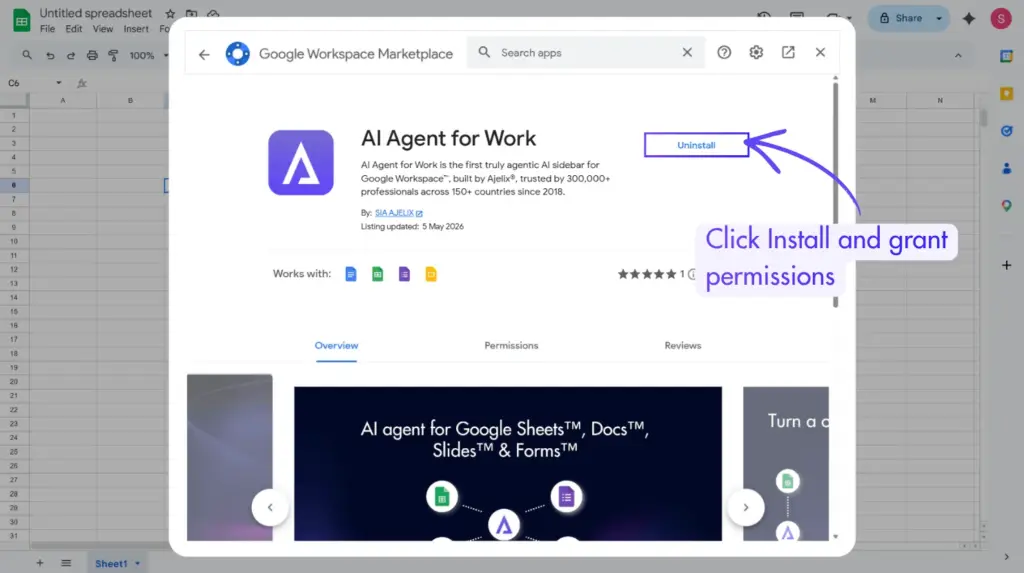Open the Sheets home icon

(x=21, y=20)
